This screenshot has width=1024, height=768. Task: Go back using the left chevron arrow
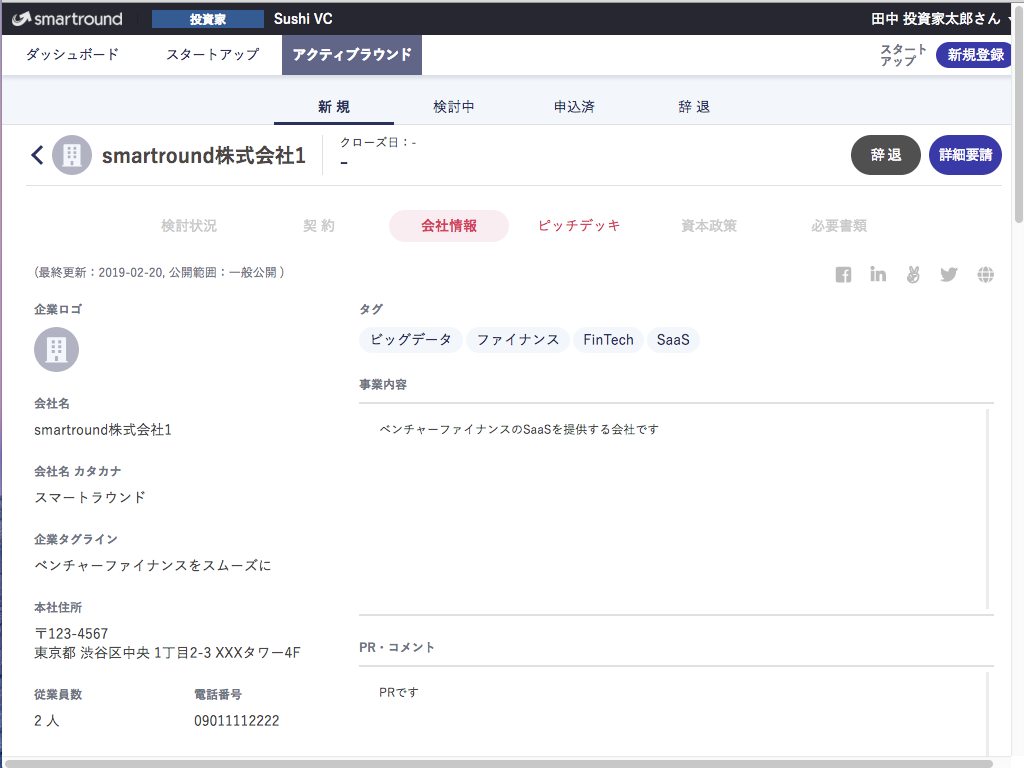37,155
